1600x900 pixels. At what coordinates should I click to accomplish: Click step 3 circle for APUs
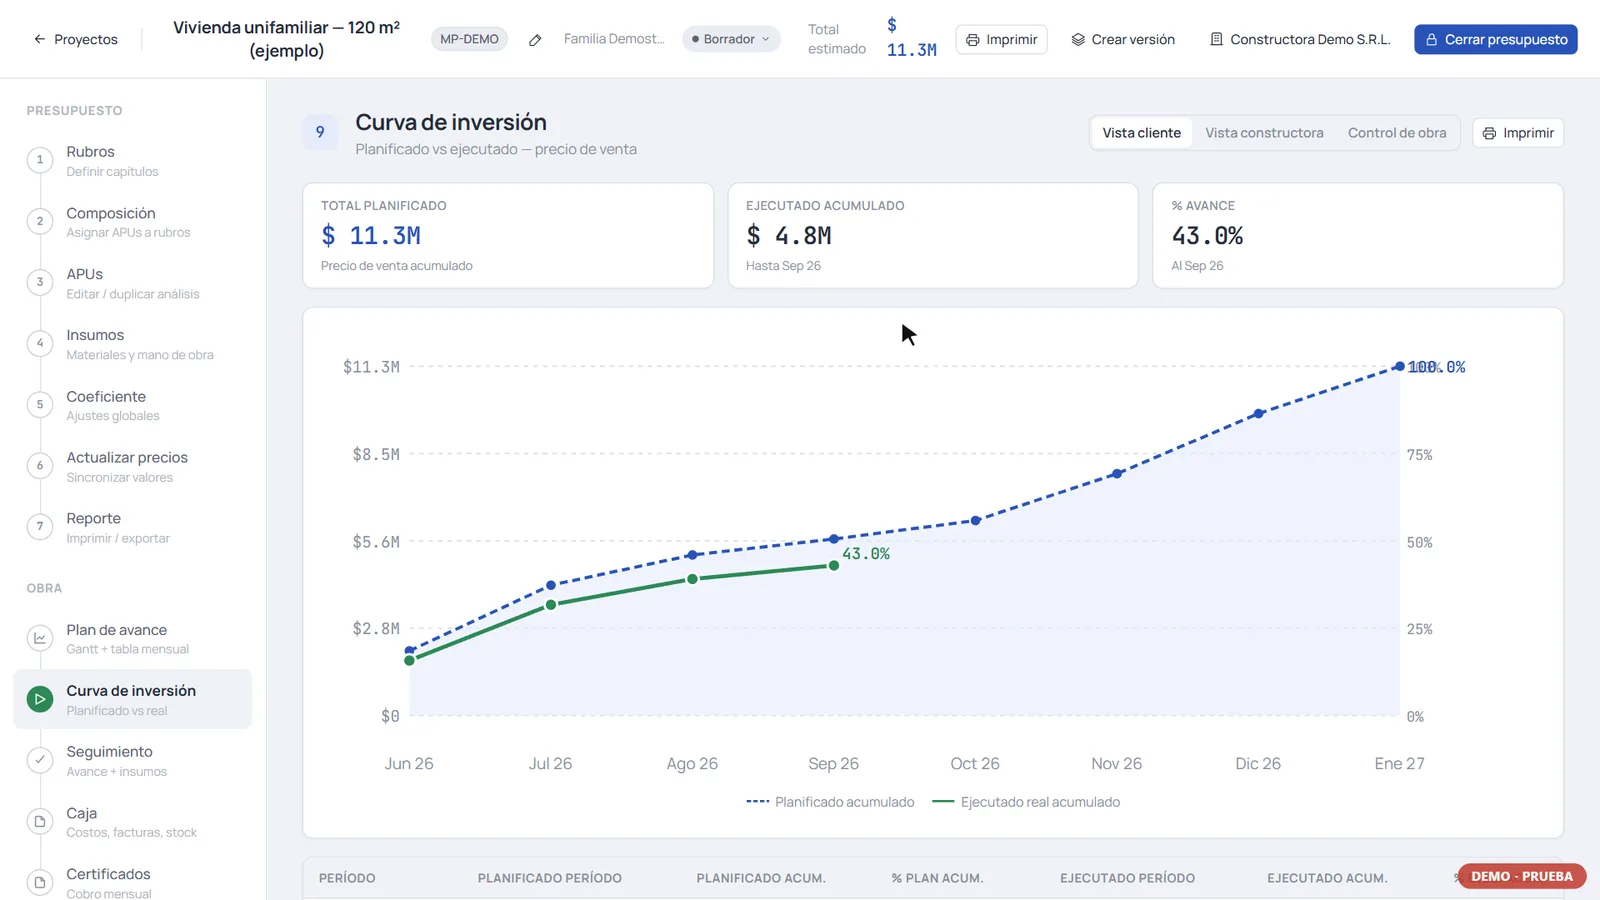tap(40, 282)
